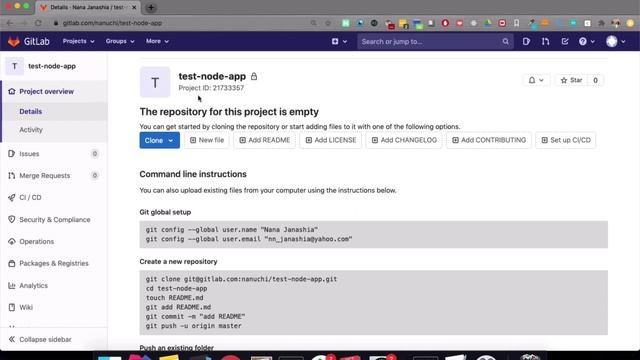Open the More menu
Viewport: 640px width, 360px height.
click(x=157, y=41)
